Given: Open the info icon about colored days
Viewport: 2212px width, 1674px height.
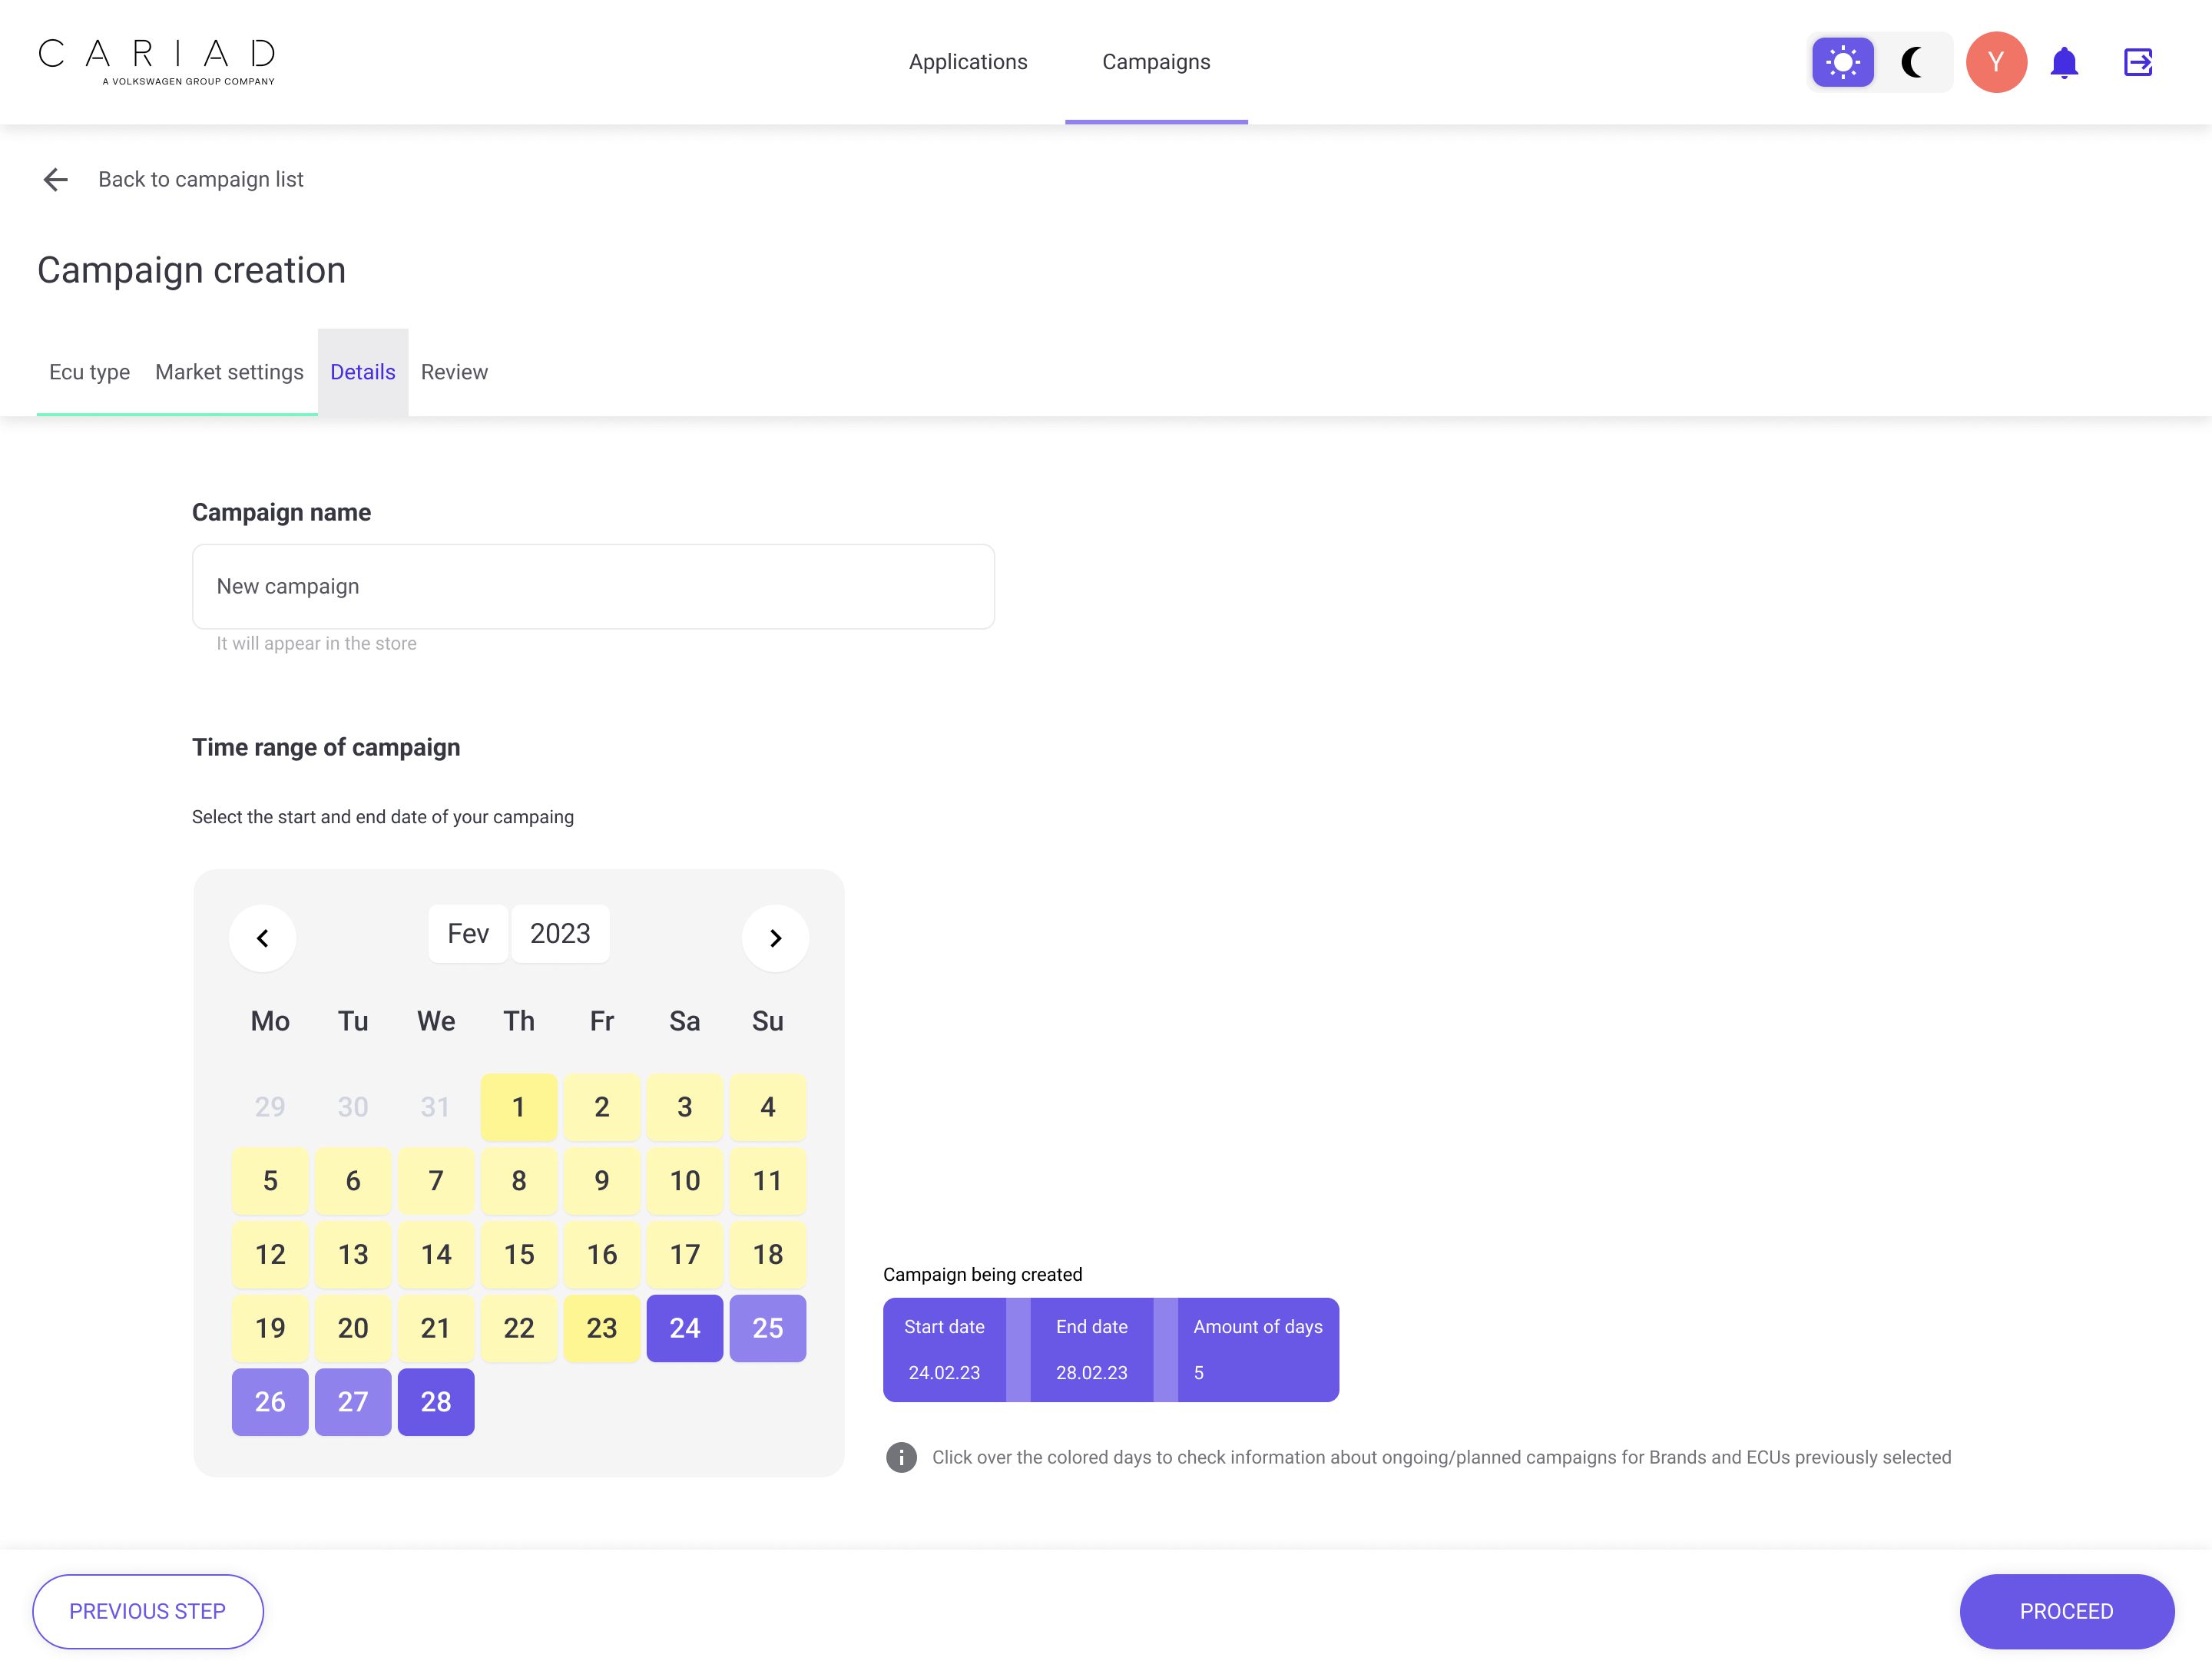Looking at the screenshot, I should click(x=901, y=1457).
